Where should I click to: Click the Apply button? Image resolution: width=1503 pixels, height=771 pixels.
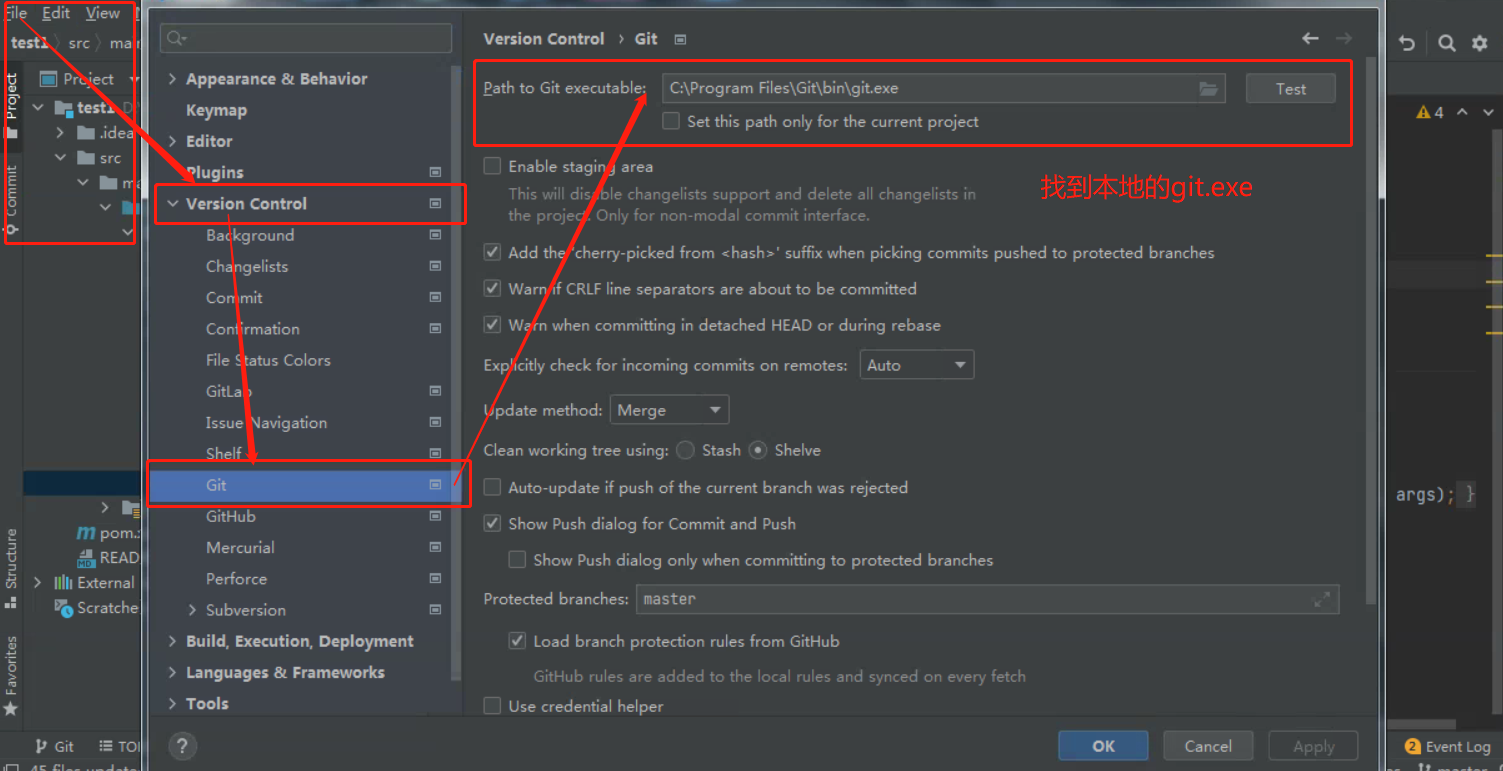point(1313,746)
